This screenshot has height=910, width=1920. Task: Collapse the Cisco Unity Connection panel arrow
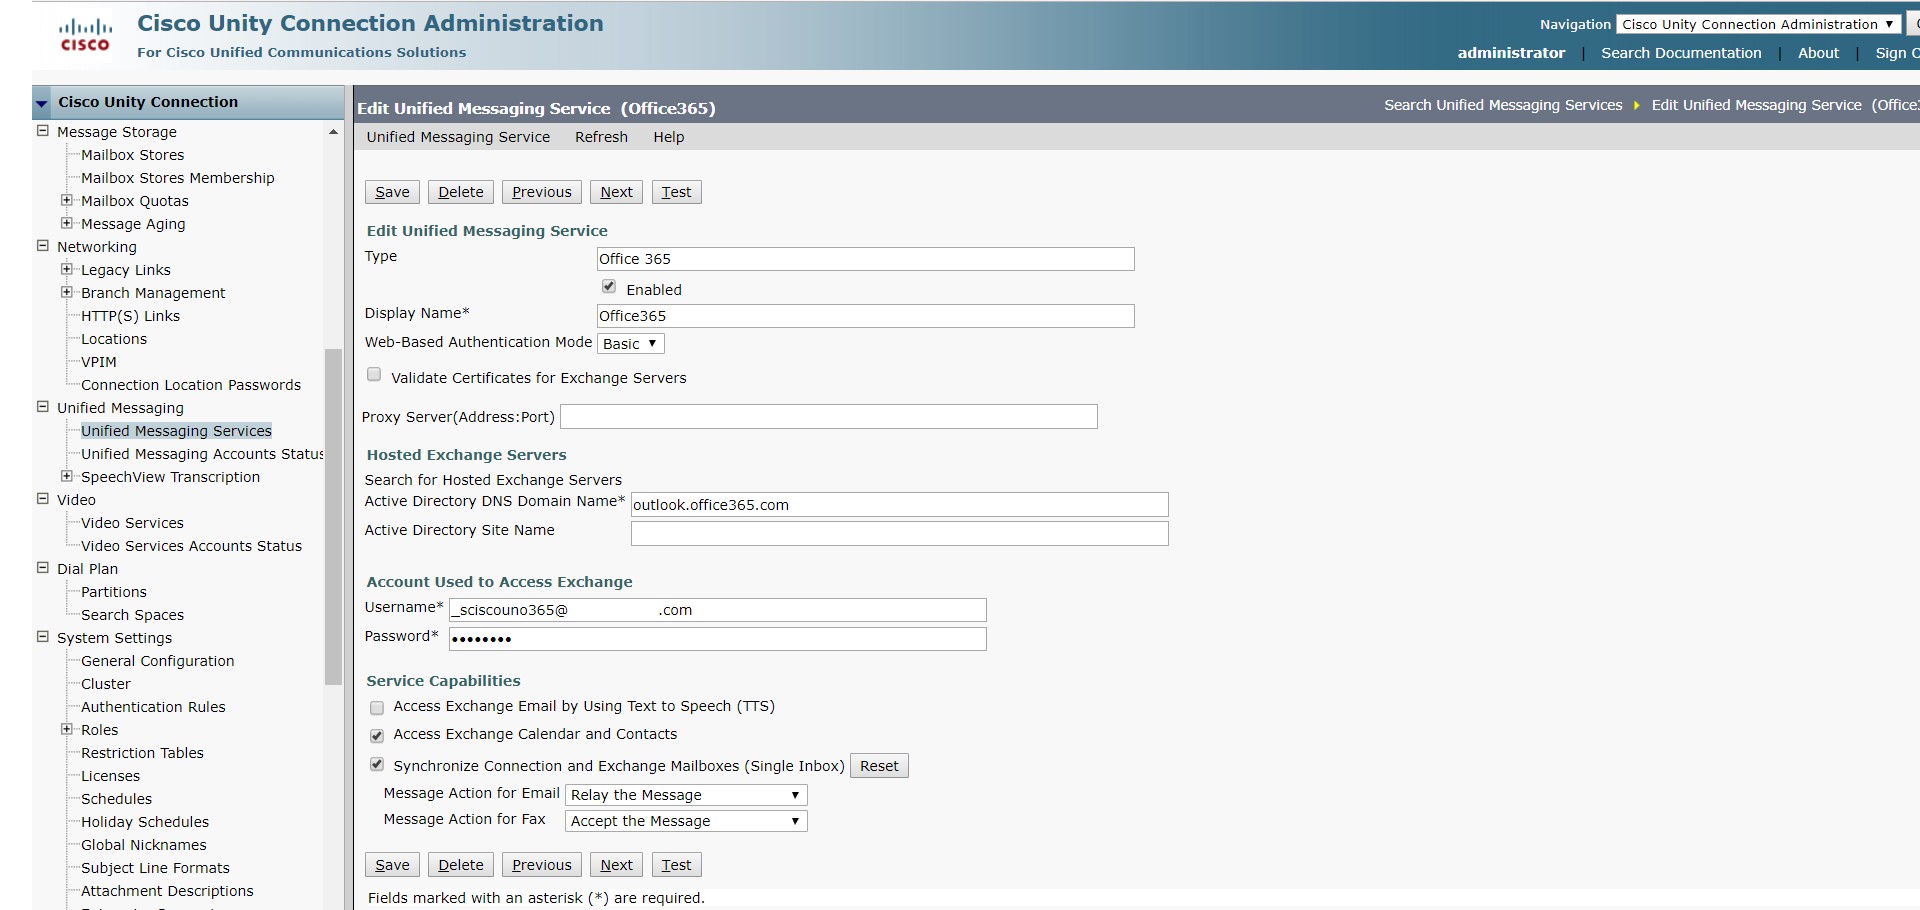[42, 103]
